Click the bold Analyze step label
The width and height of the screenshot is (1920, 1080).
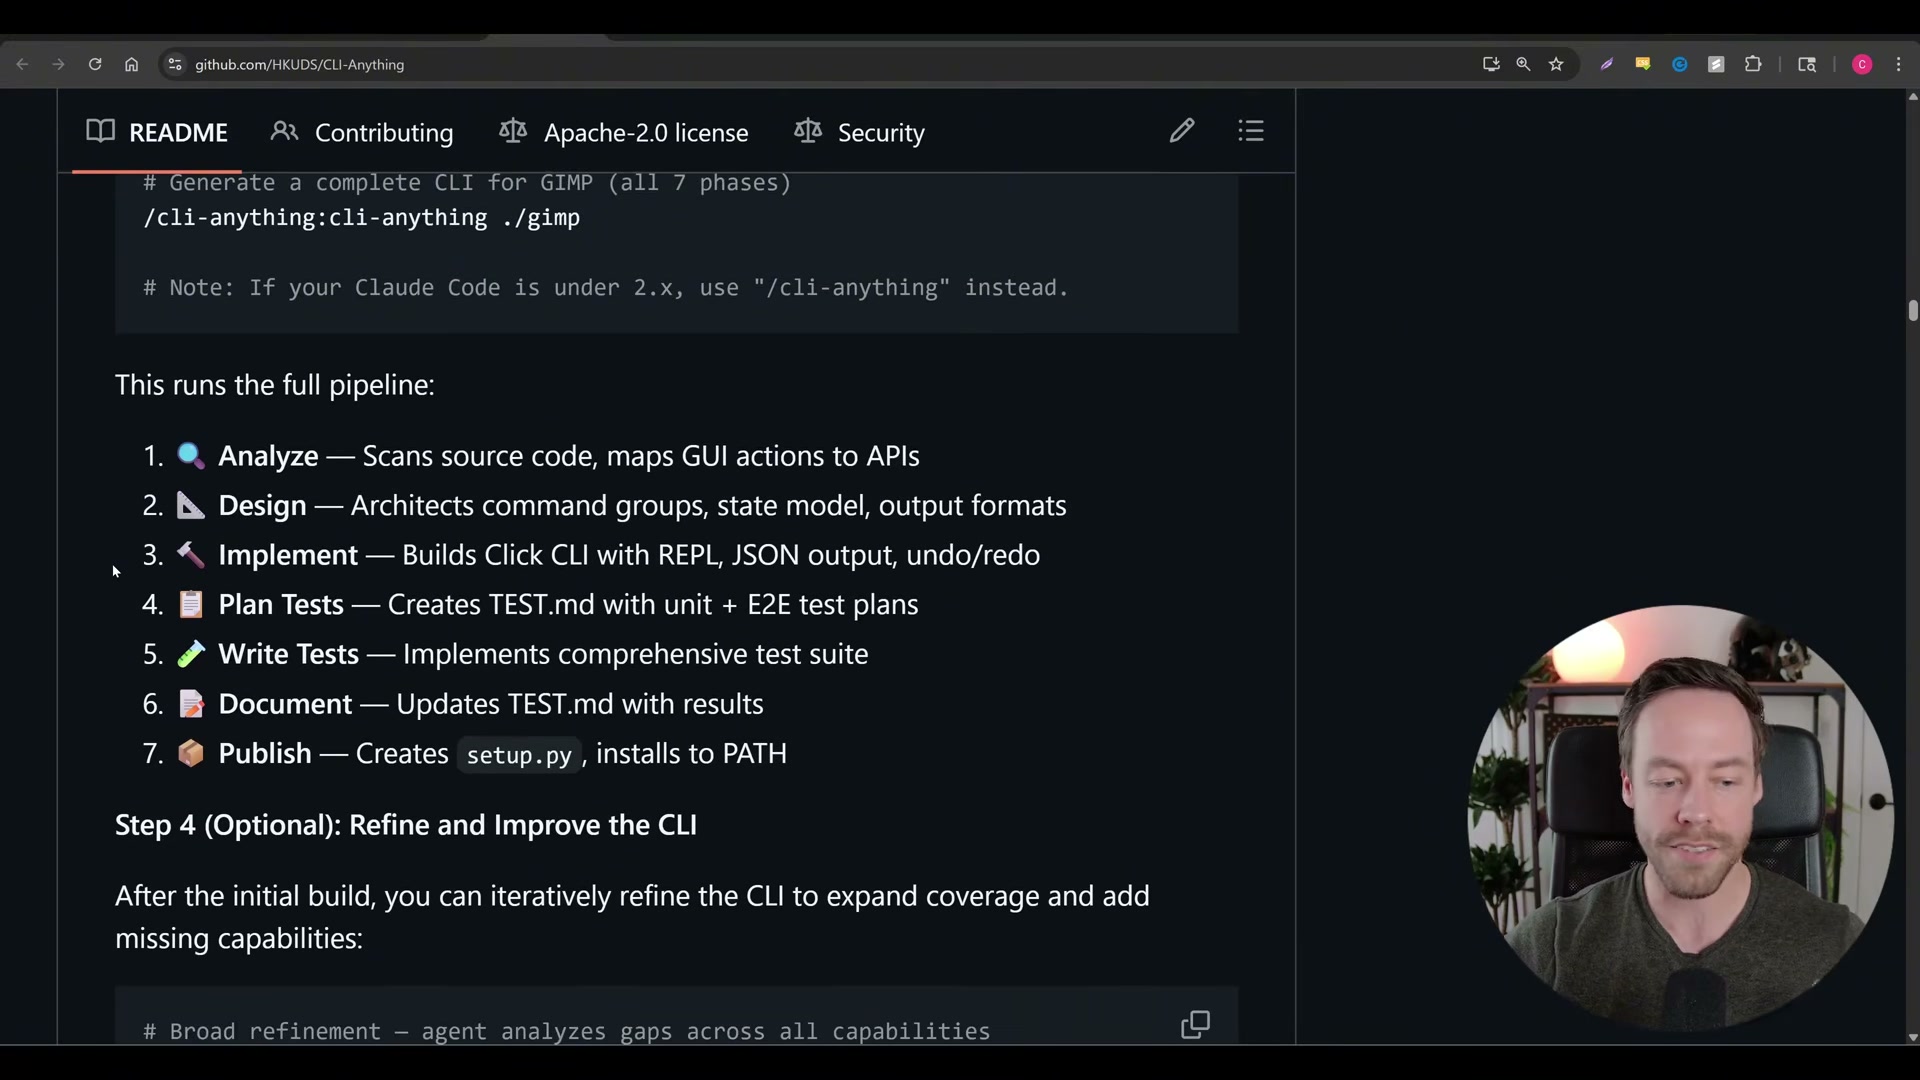pyautogui.click(x=268, y=456)
